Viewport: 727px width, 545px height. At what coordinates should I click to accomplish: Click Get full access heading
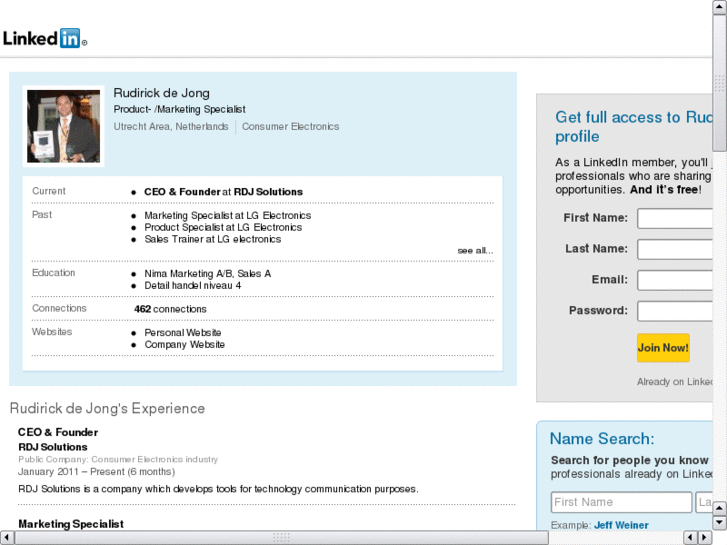(634, 127)
